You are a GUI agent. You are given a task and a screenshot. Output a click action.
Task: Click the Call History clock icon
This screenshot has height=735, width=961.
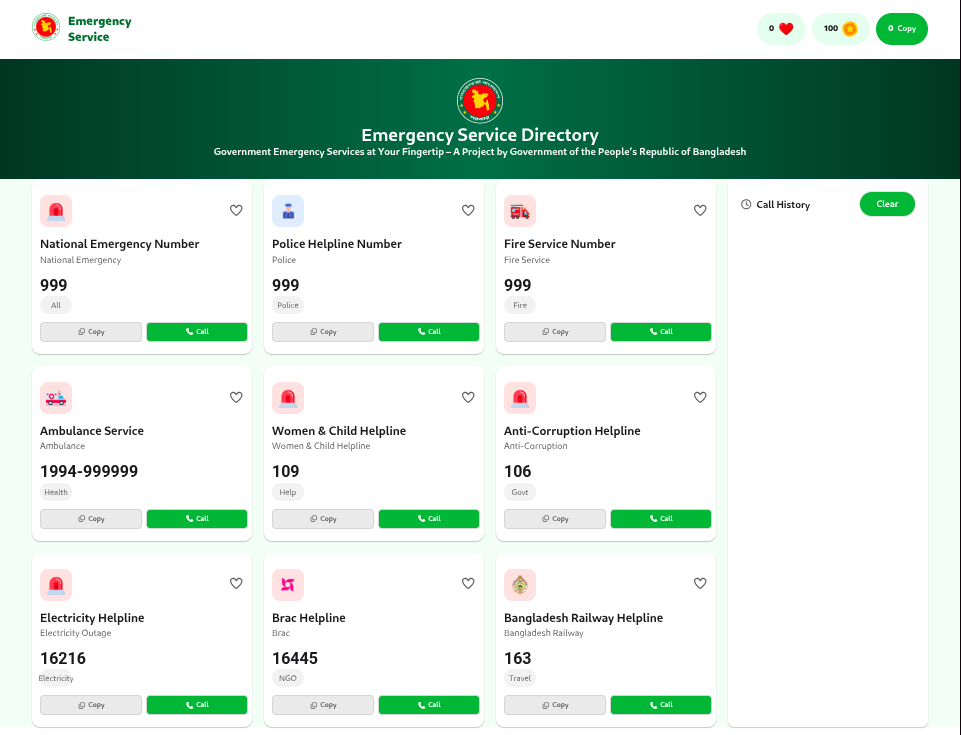pyautogui.click(x=746, y=205)
